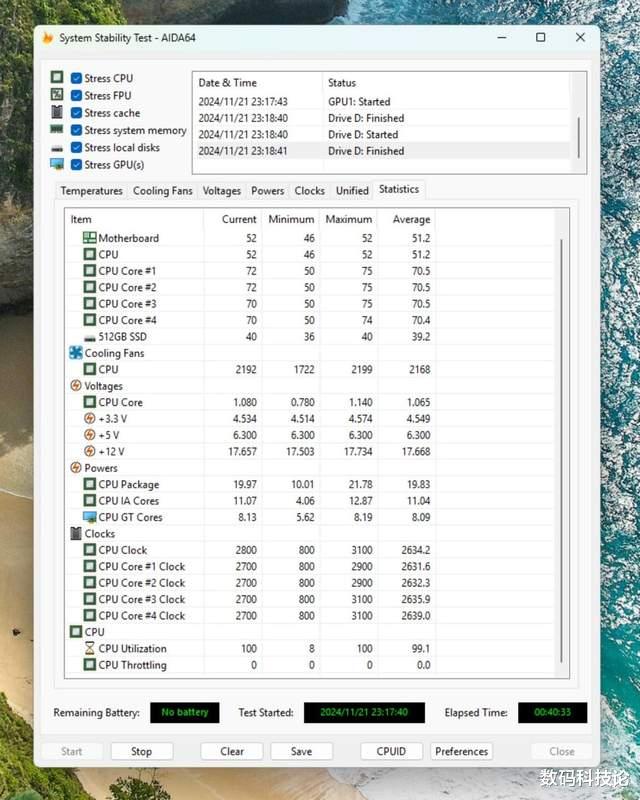Uncheck the Stress CPU checkbox

pyautogui.click(x=77, y=78)
